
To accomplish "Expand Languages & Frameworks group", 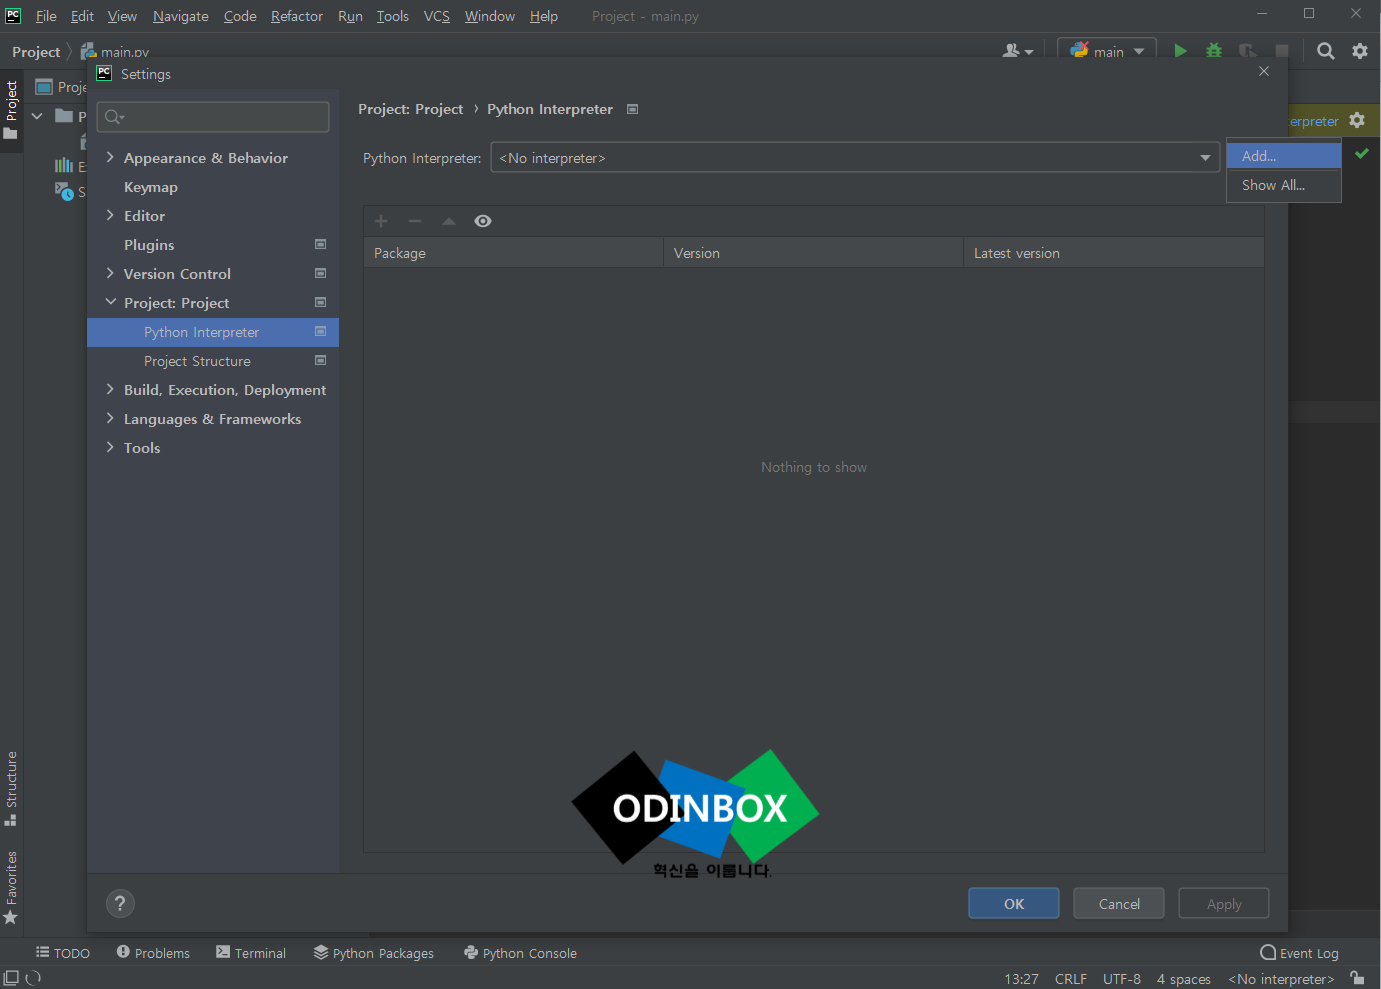I will point(110,418).
